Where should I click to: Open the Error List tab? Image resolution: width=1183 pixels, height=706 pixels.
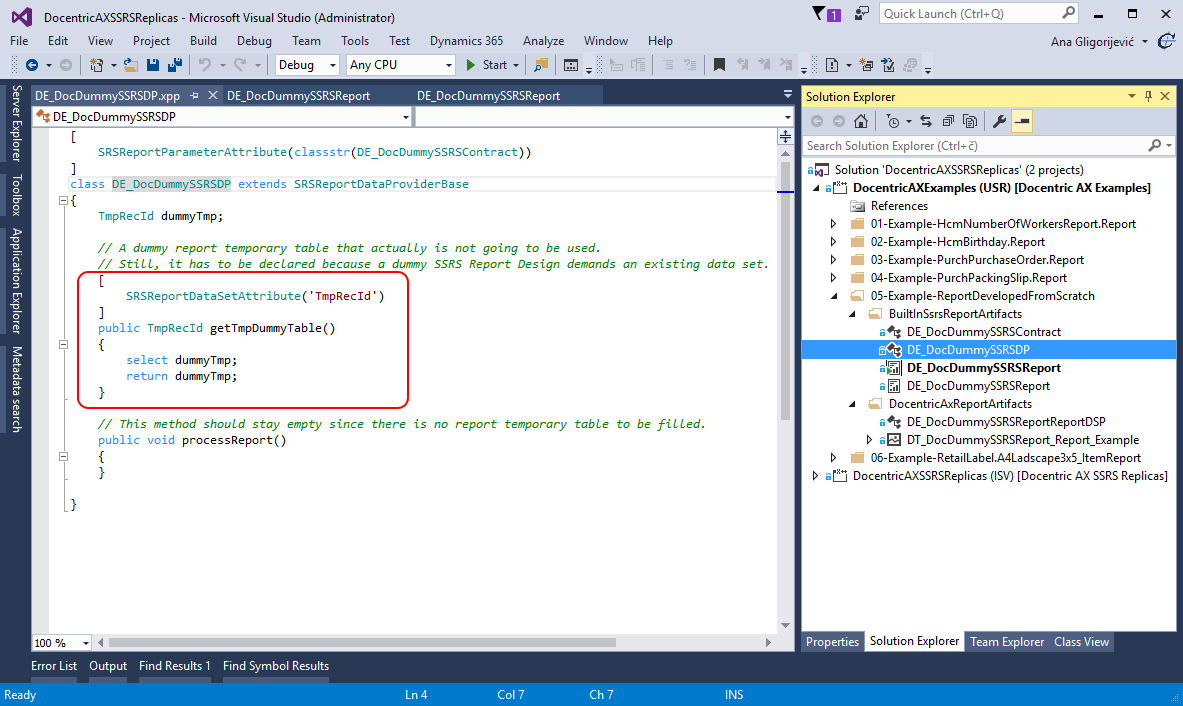54,666
